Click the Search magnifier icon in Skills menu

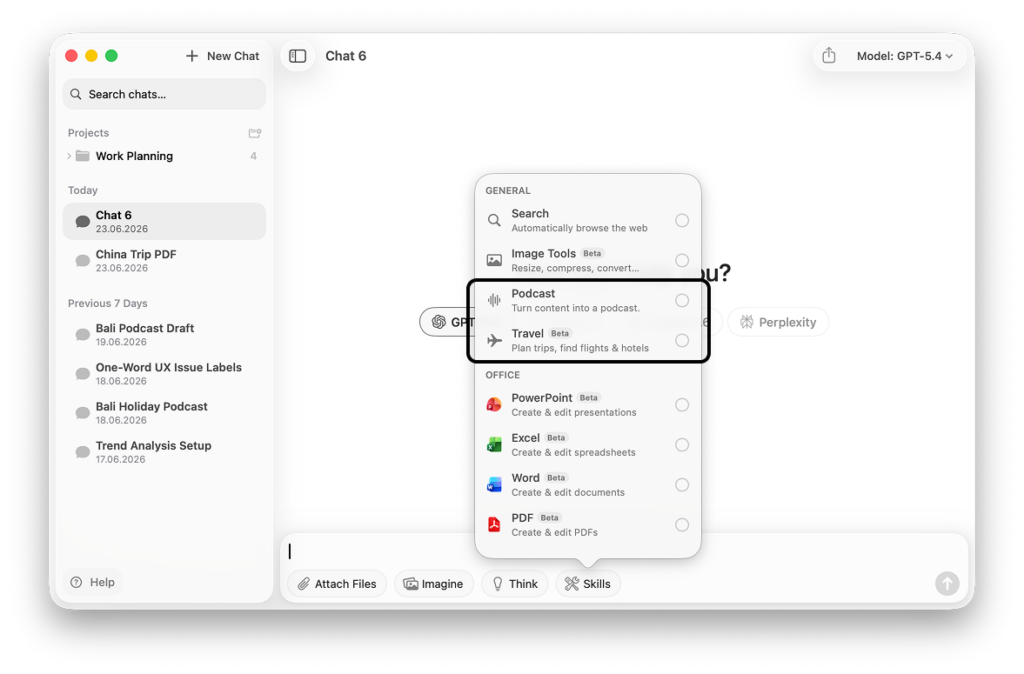494,221
